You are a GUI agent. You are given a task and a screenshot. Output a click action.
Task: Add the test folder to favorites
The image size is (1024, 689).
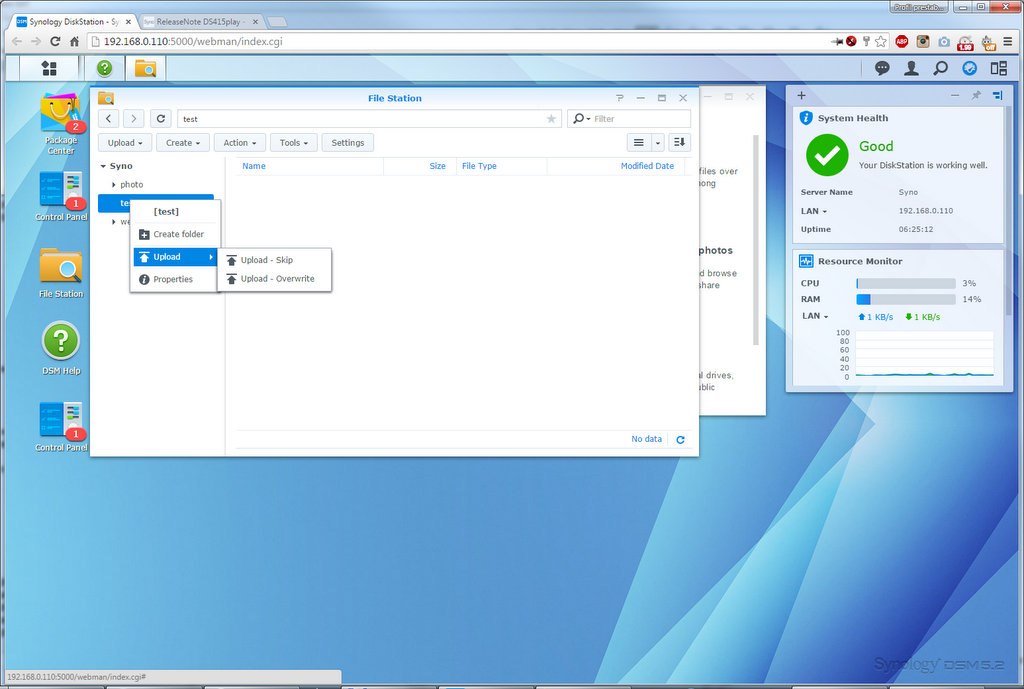[551, 119]
